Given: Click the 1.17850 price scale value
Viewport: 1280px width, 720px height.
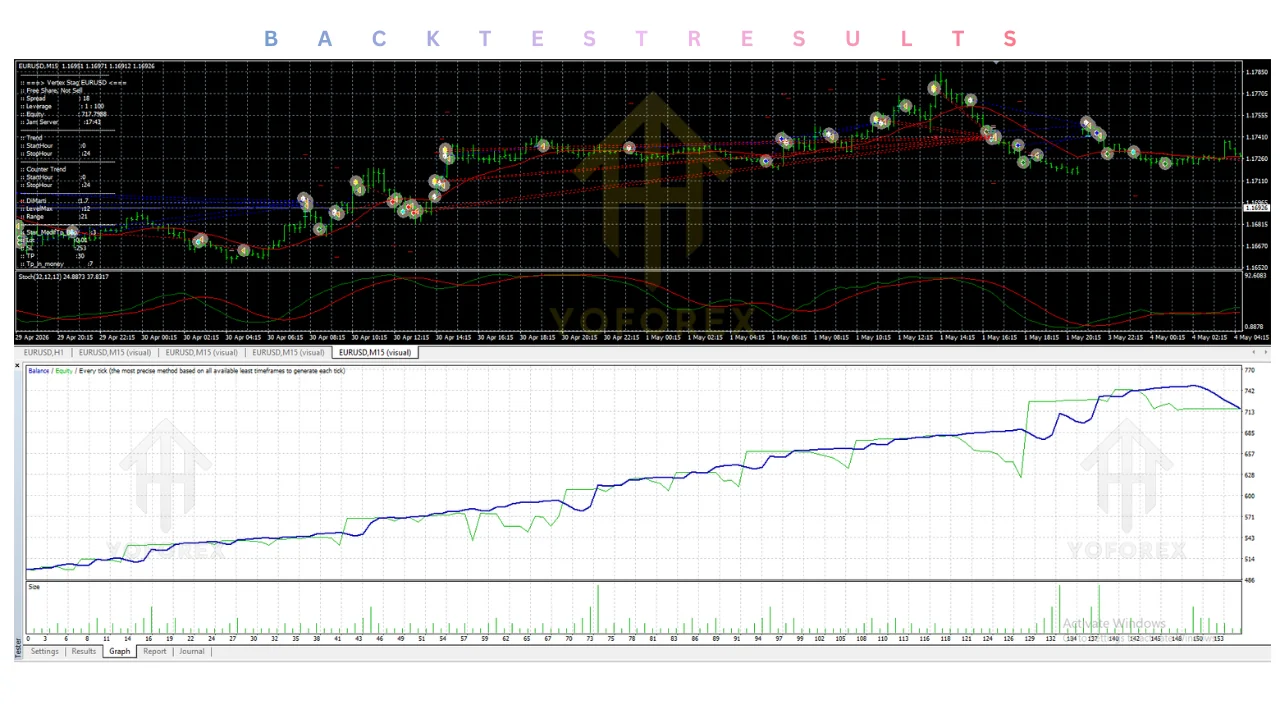Looking at the screenshot, I should click(1256, 72).
